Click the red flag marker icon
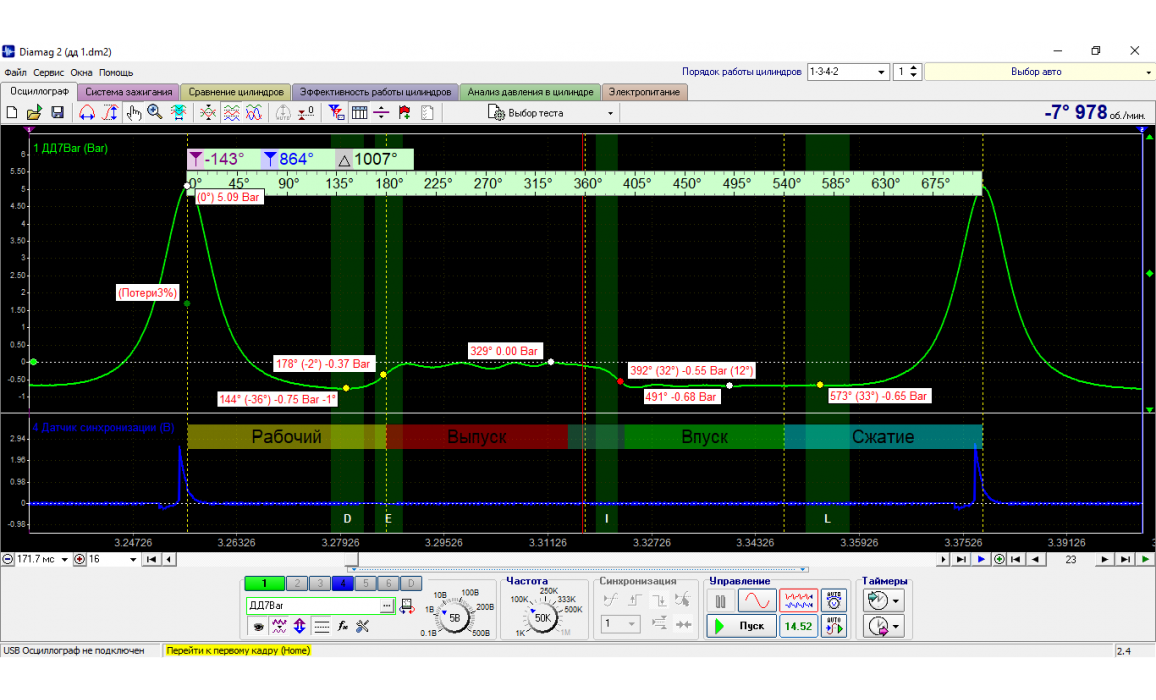 pyautogui.click(x=404, y=113)
